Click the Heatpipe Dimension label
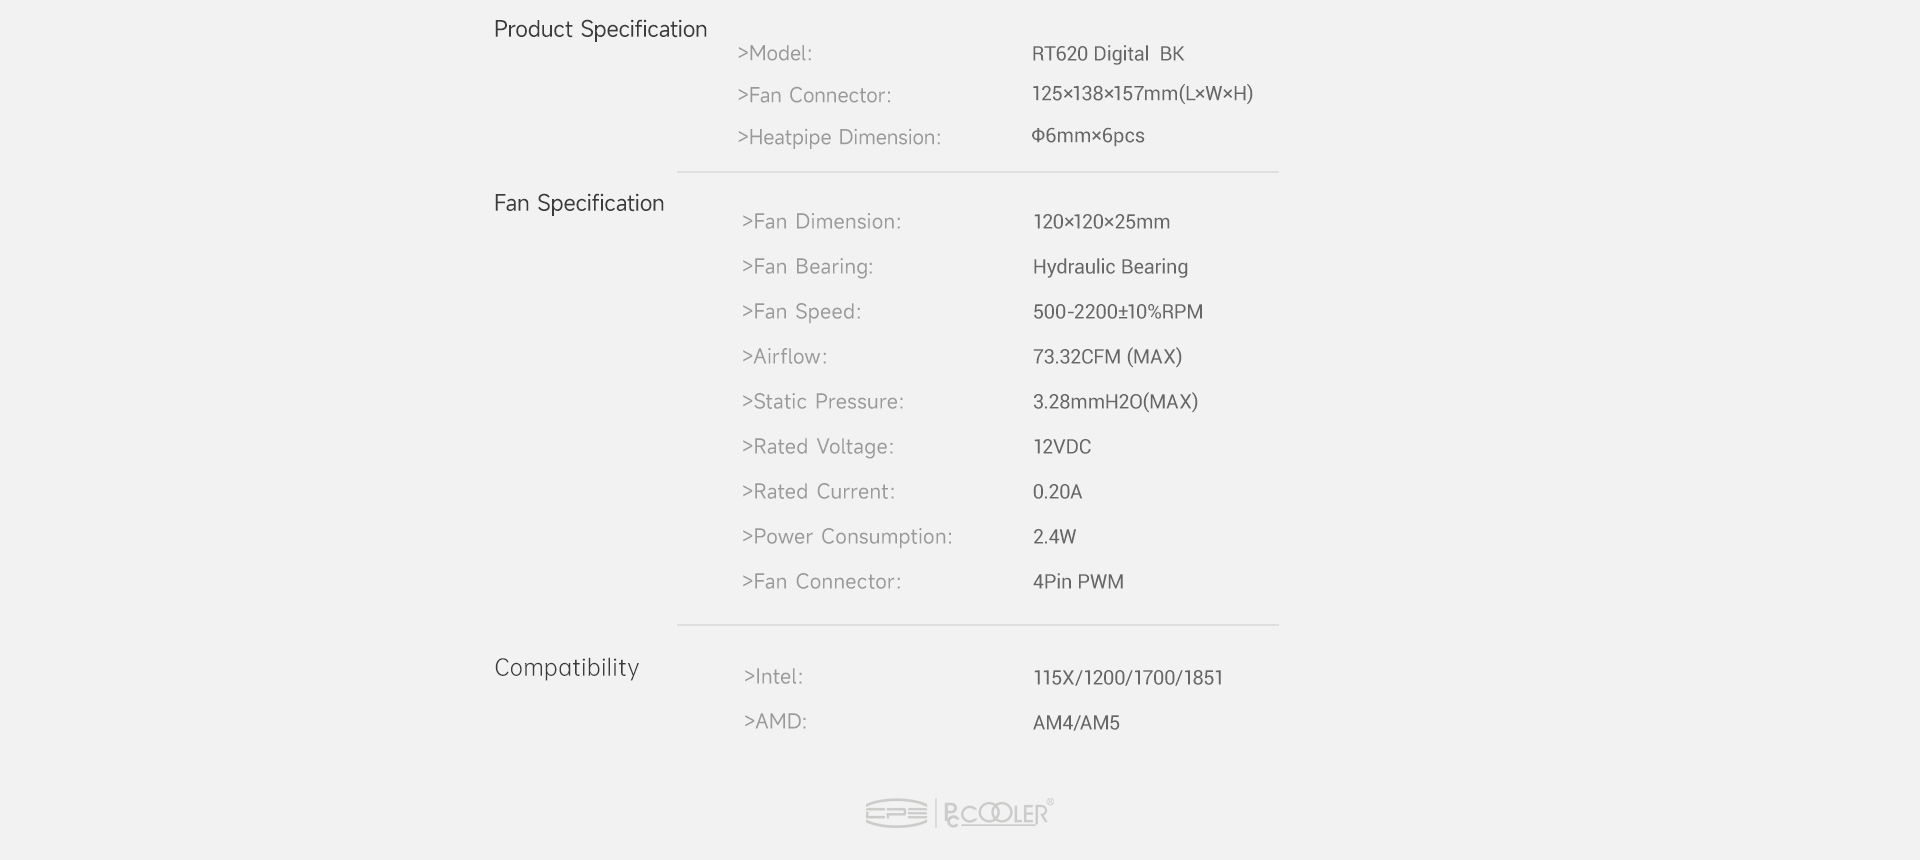This screenshot has height=860, width=1920. (x=839, y=138)
